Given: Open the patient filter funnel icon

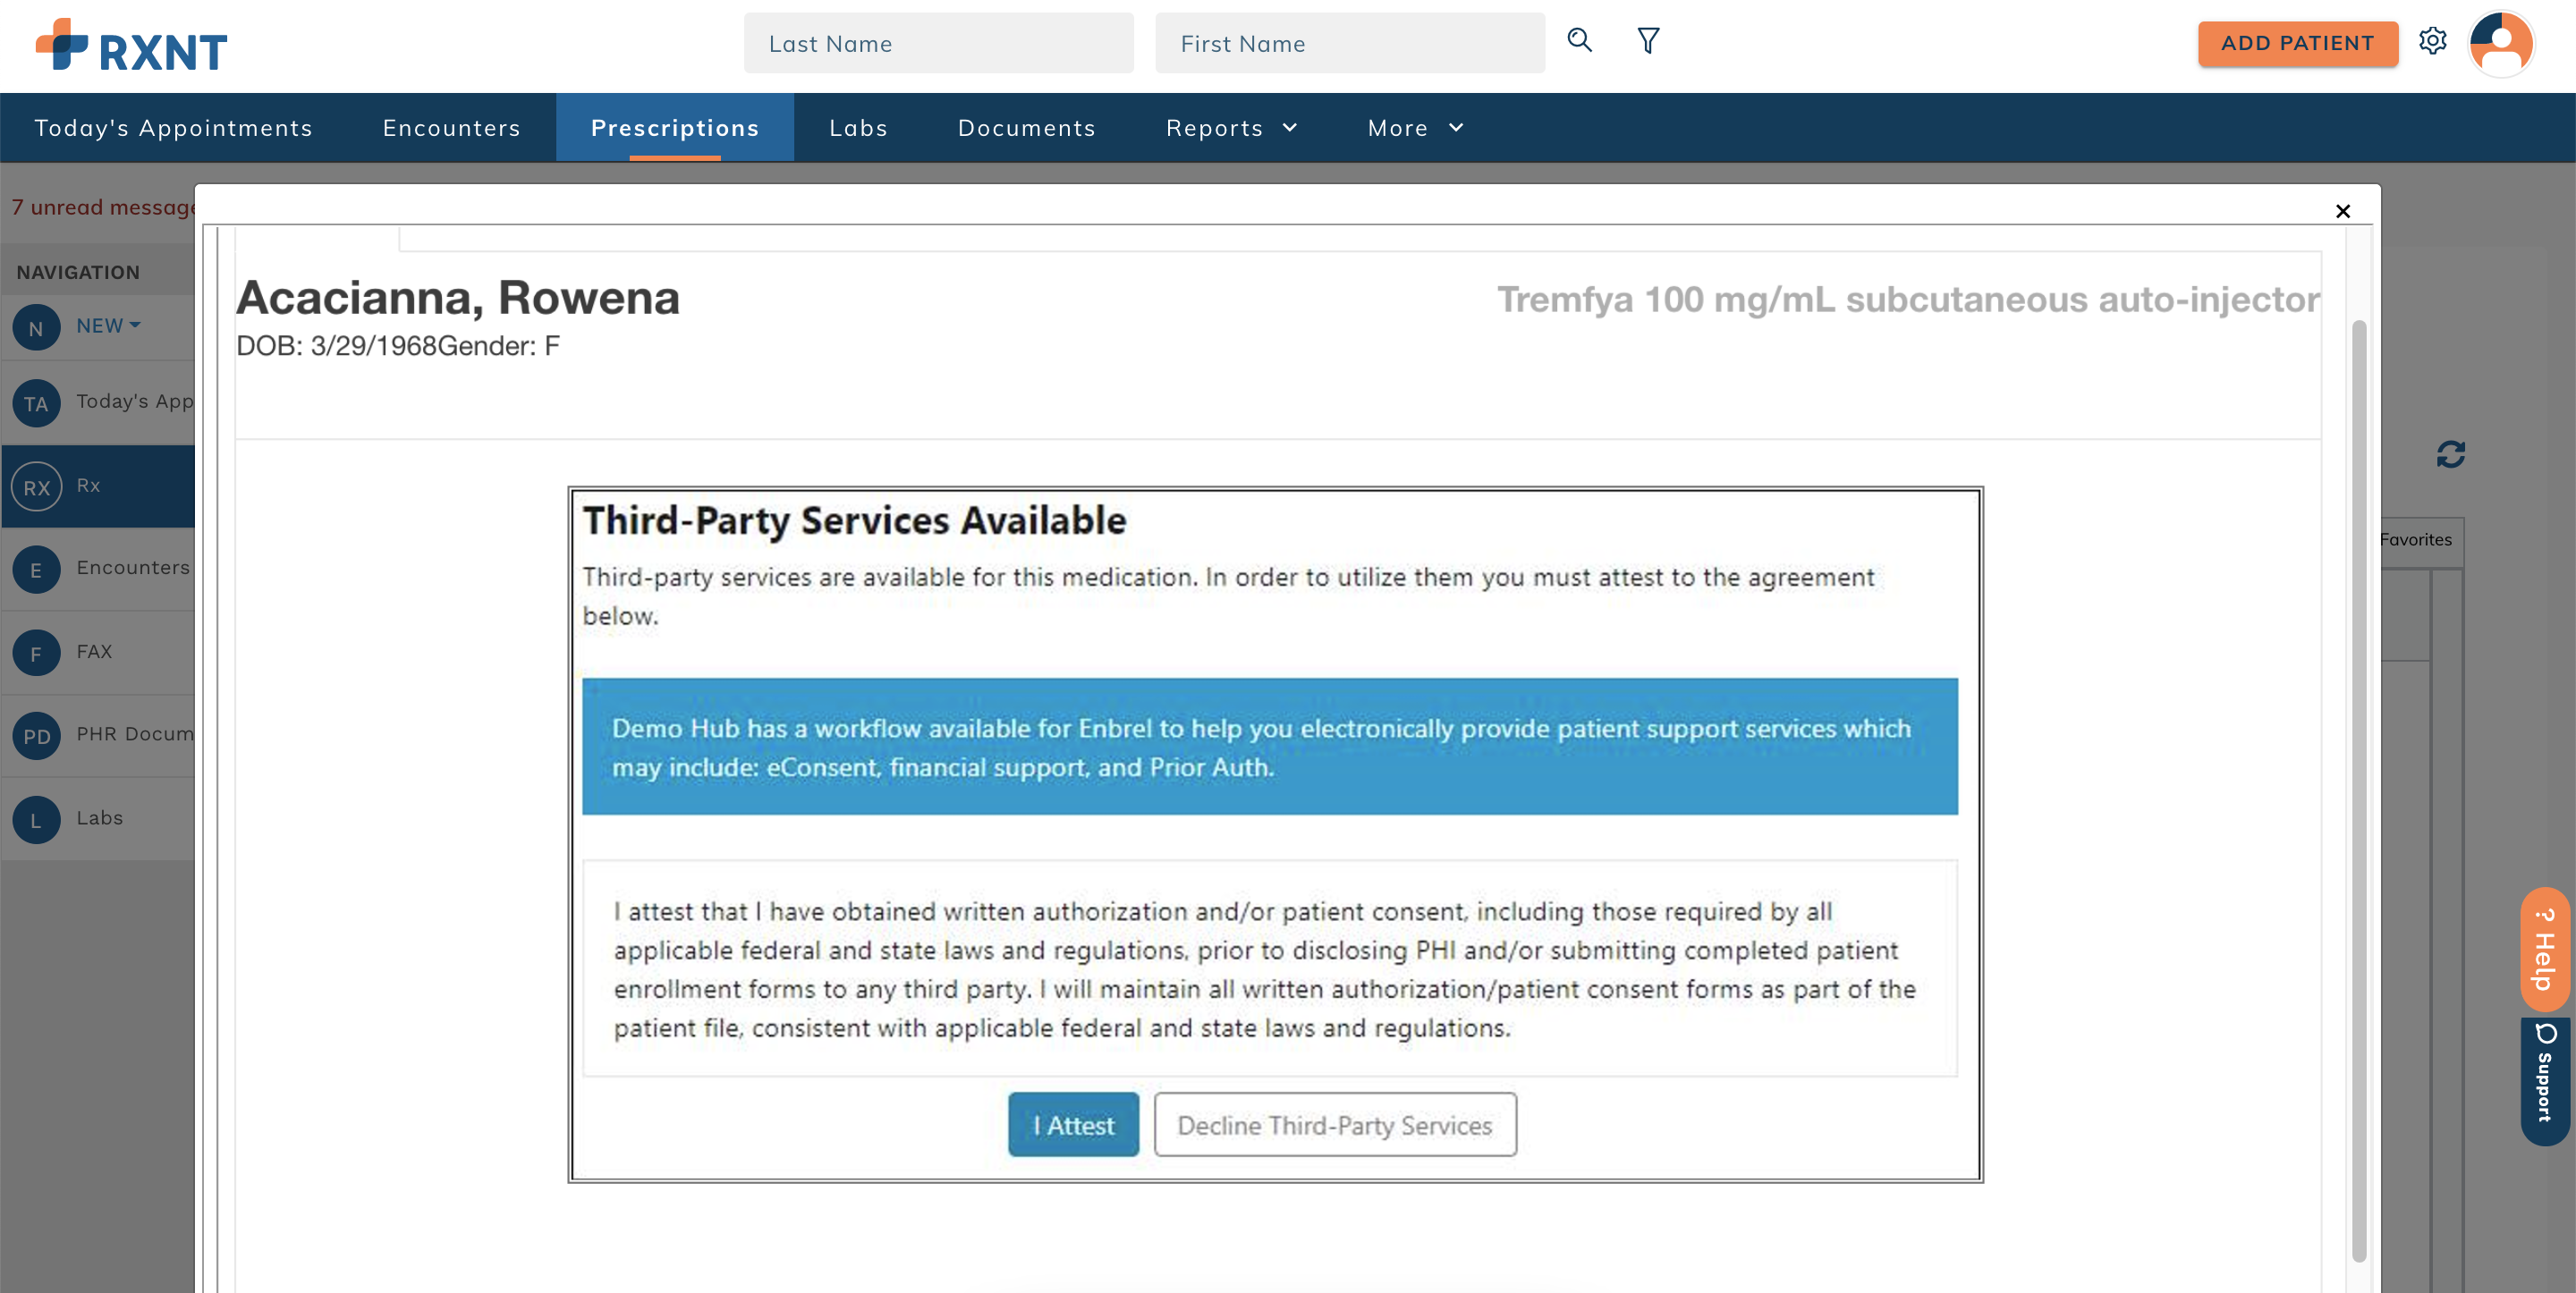Looking at the screenshot, I should tap(1648, 40).
